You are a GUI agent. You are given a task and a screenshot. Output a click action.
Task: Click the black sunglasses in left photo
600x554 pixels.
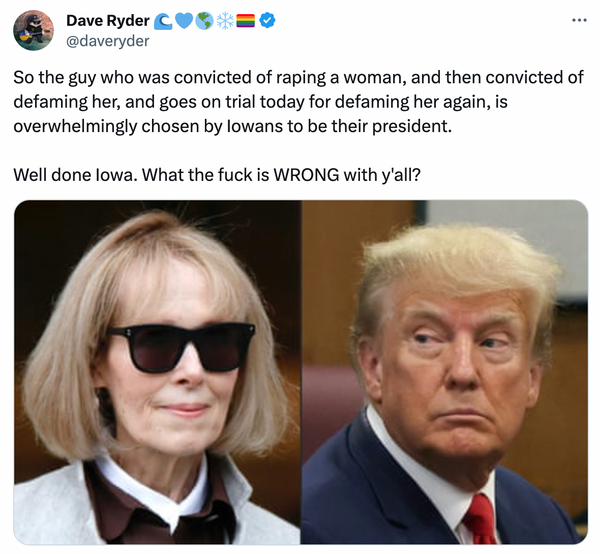click(183, 347)
